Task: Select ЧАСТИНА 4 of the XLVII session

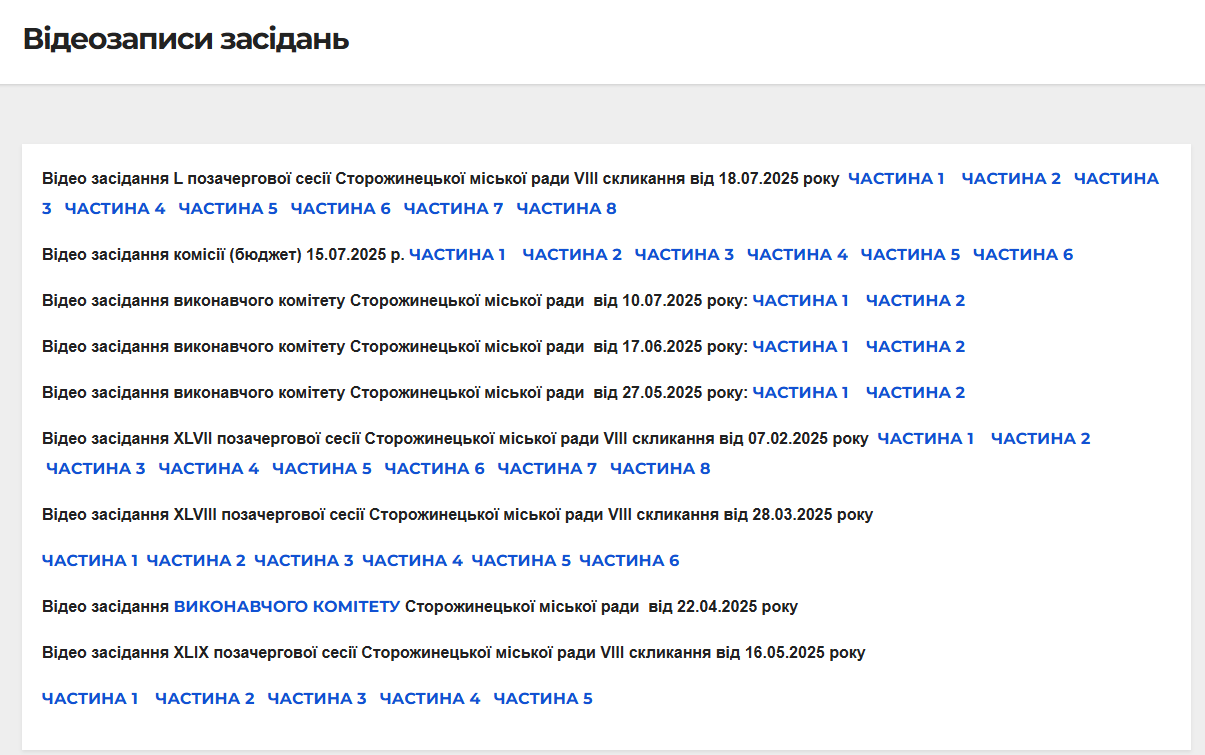Action: [x=208, y=469]
